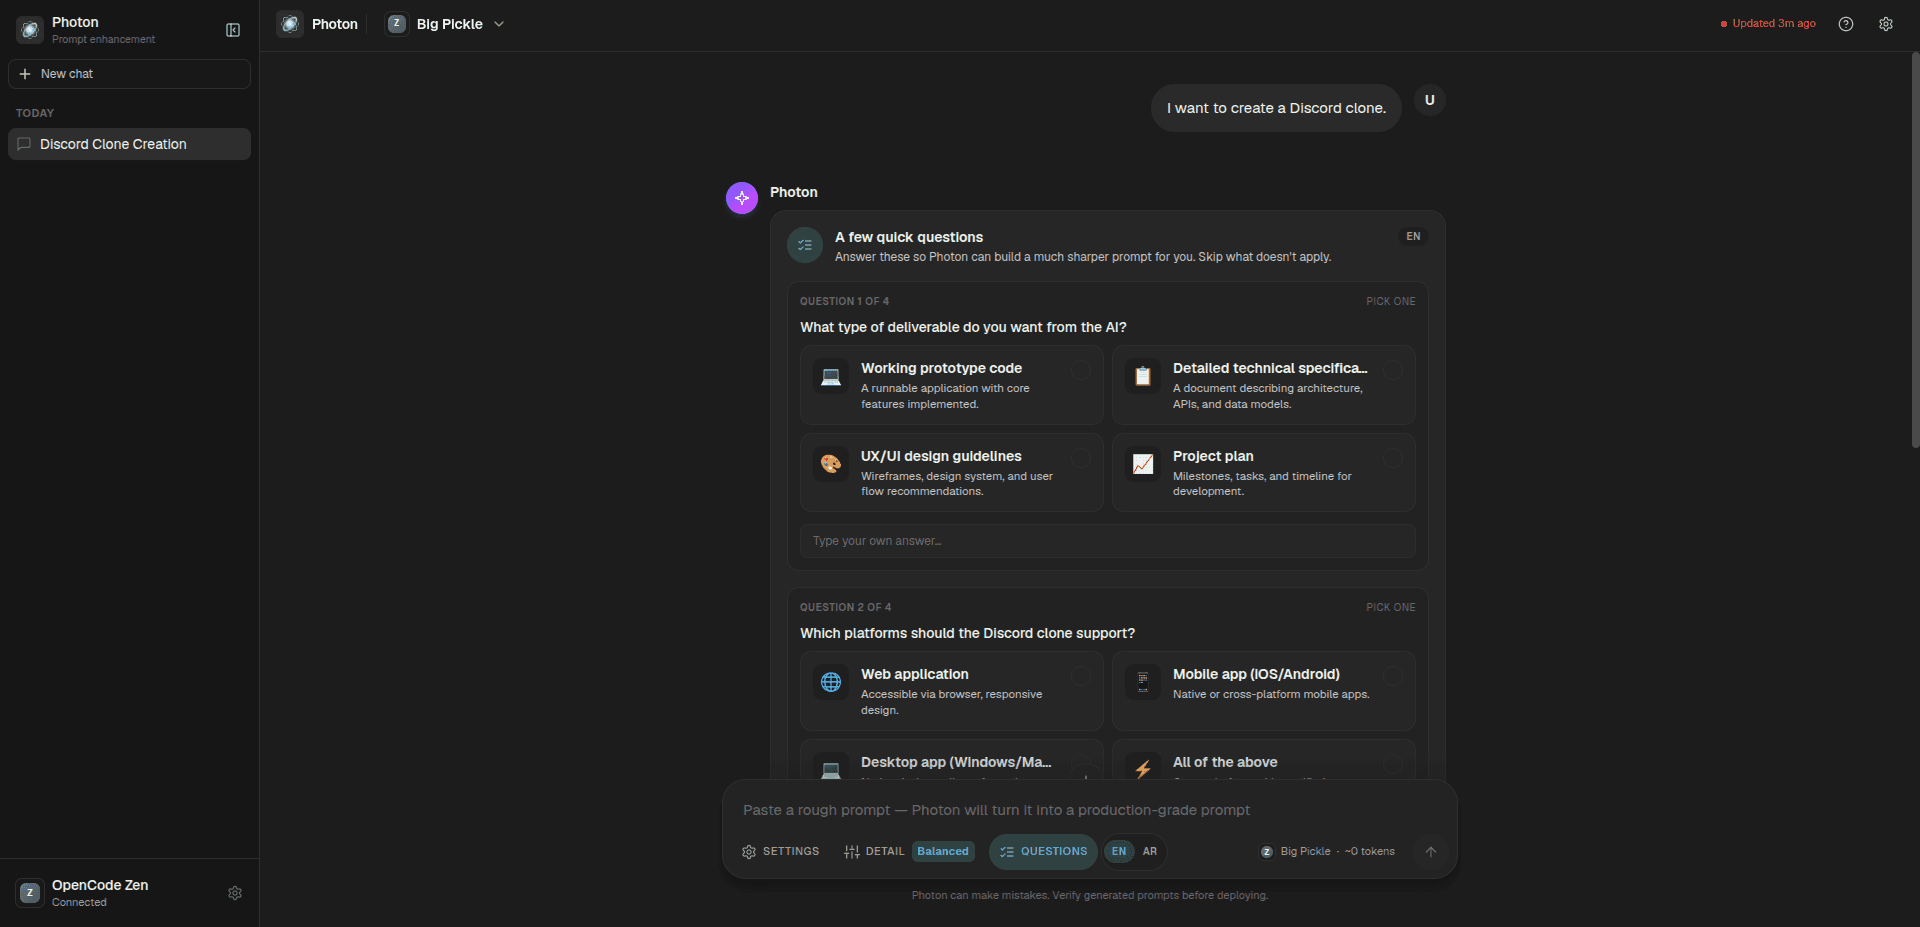
Task: Click the palette icon on UX/UI design guidelines
Action: tap(831, 464)
